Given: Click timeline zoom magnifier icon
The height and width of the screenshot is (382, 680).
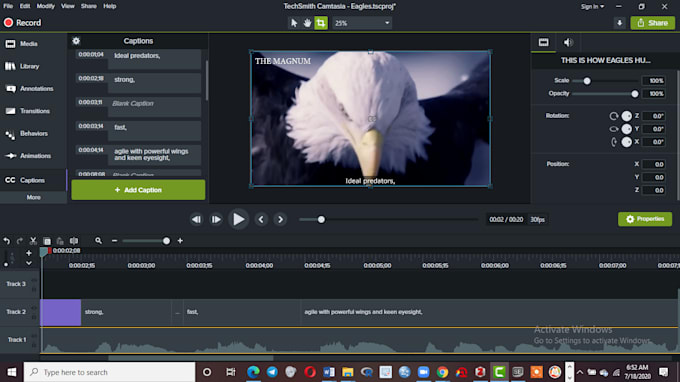Looking at the screenshot, I should coord(98,241).
